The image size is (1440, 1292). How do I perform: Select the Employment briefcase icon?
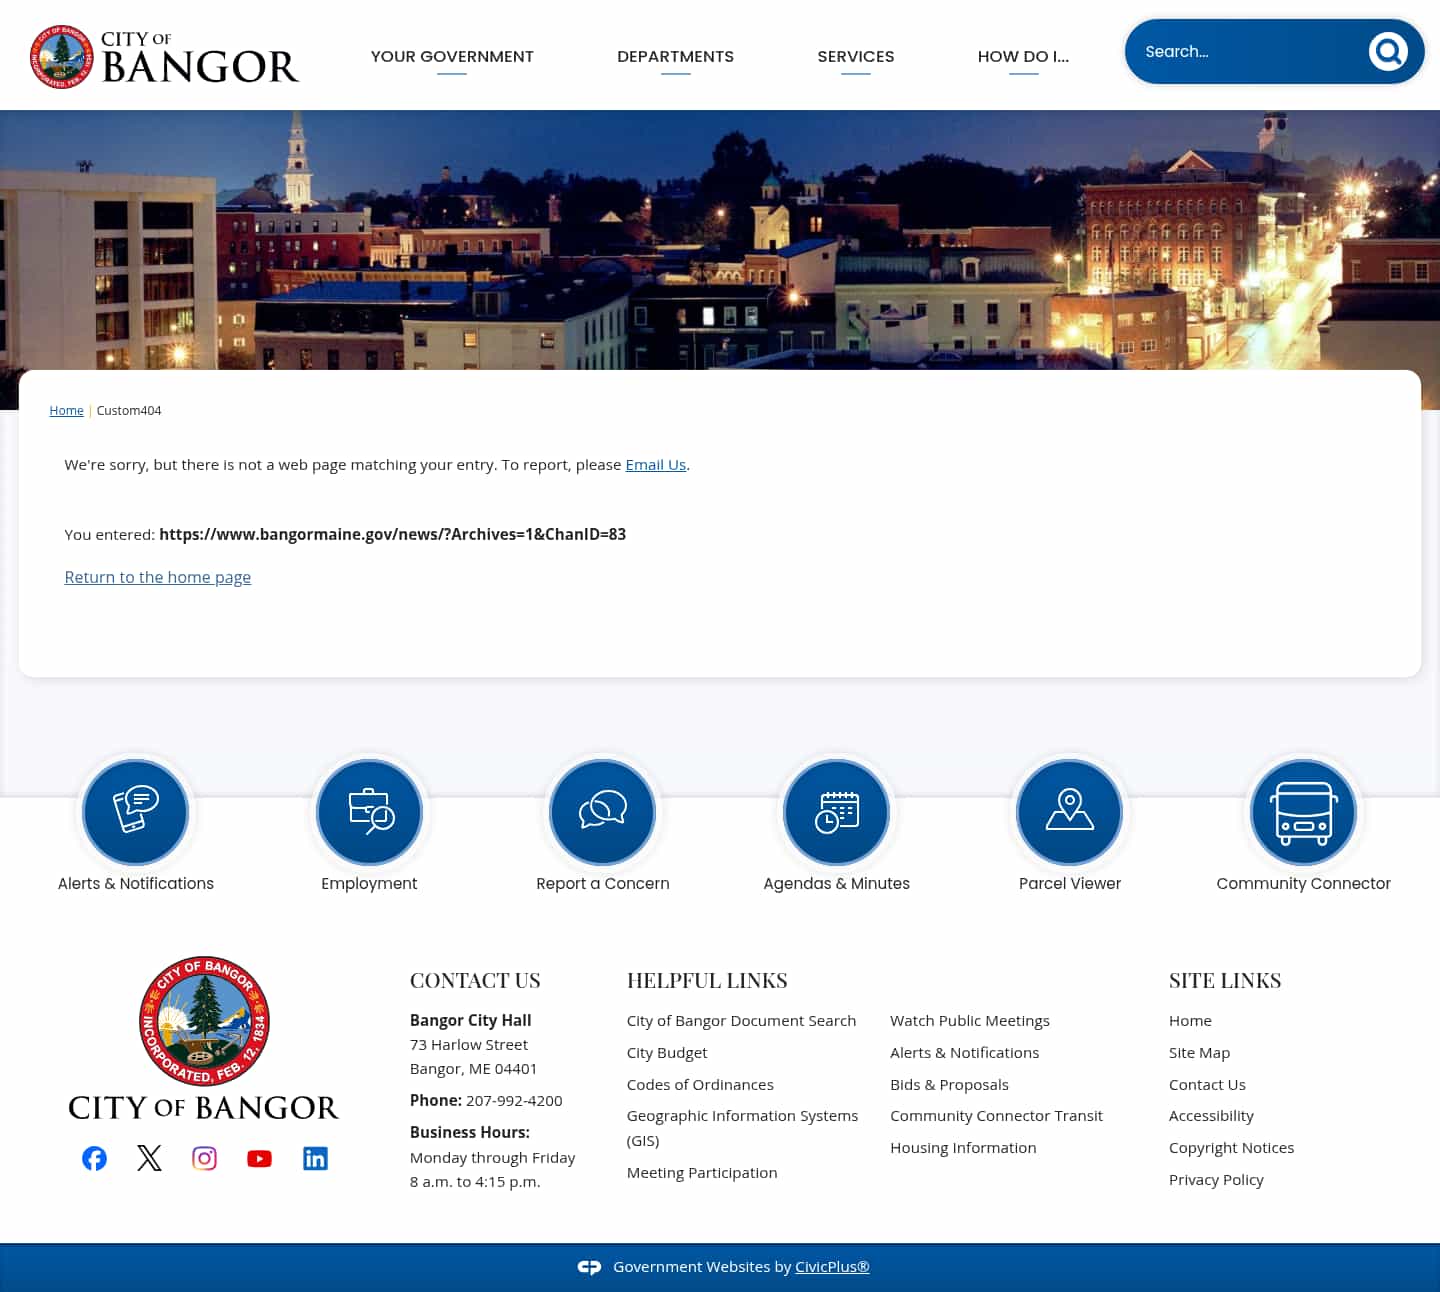369,812
